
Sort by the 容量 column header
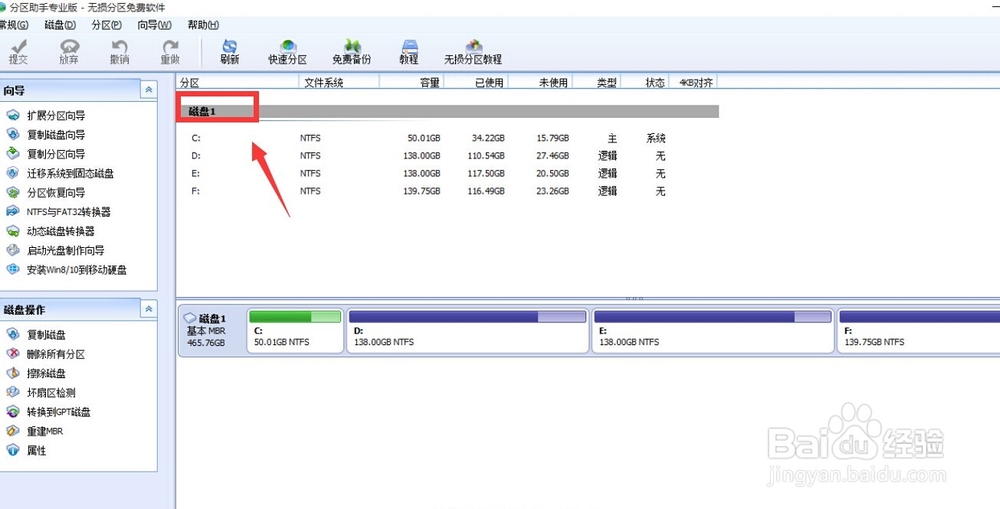tap(411, 82)
